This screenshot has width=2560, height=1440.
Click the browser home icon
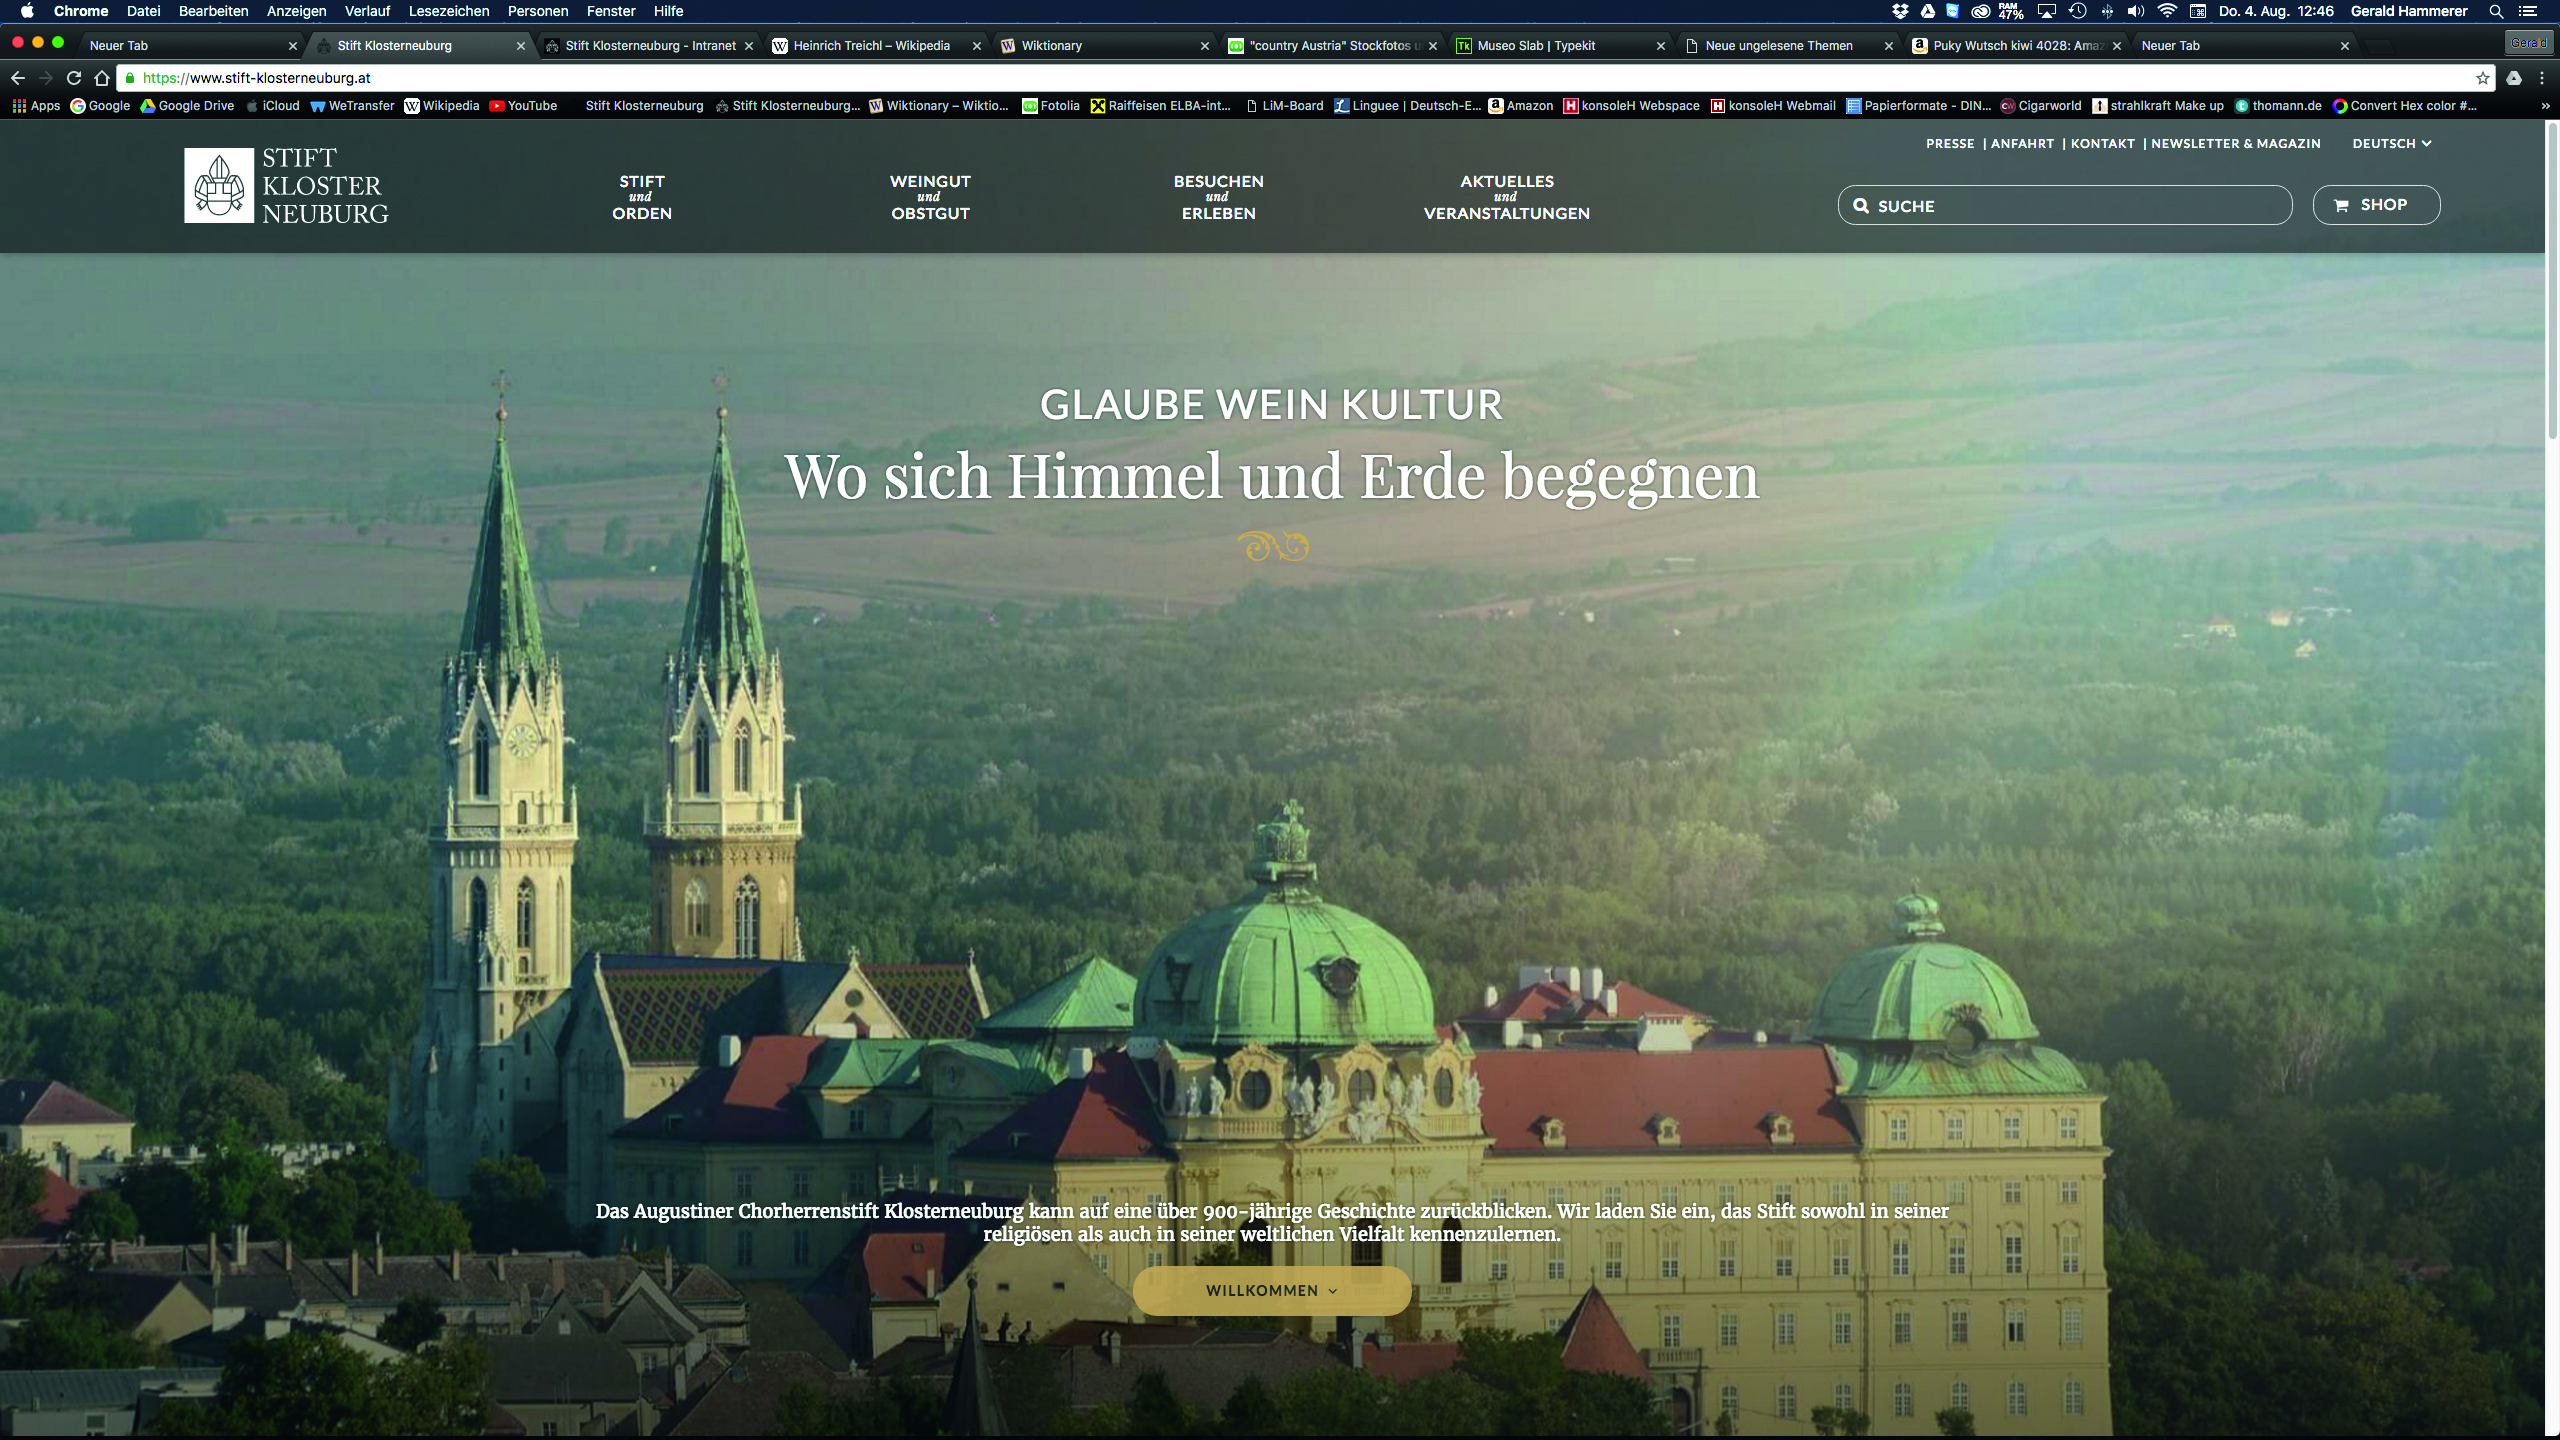(101, 78)
